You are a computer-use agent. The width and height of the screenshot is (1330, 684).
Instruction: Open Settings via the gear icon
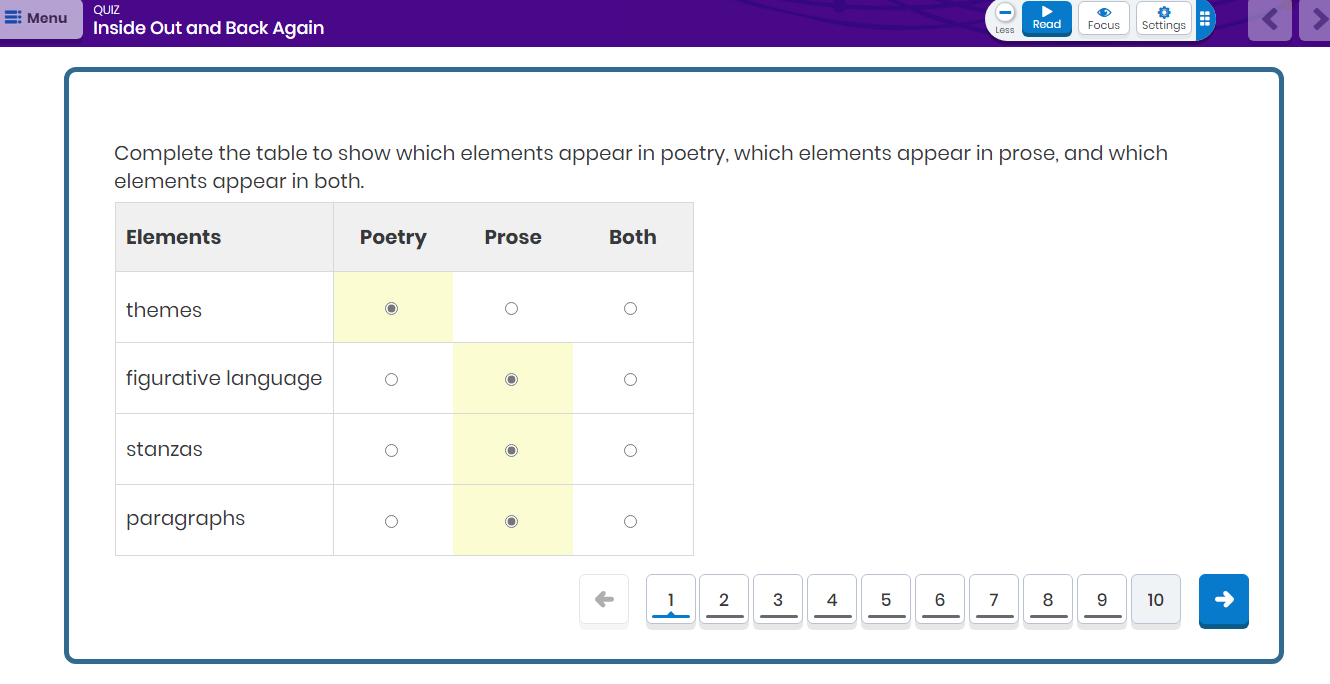pos(1163,18)
